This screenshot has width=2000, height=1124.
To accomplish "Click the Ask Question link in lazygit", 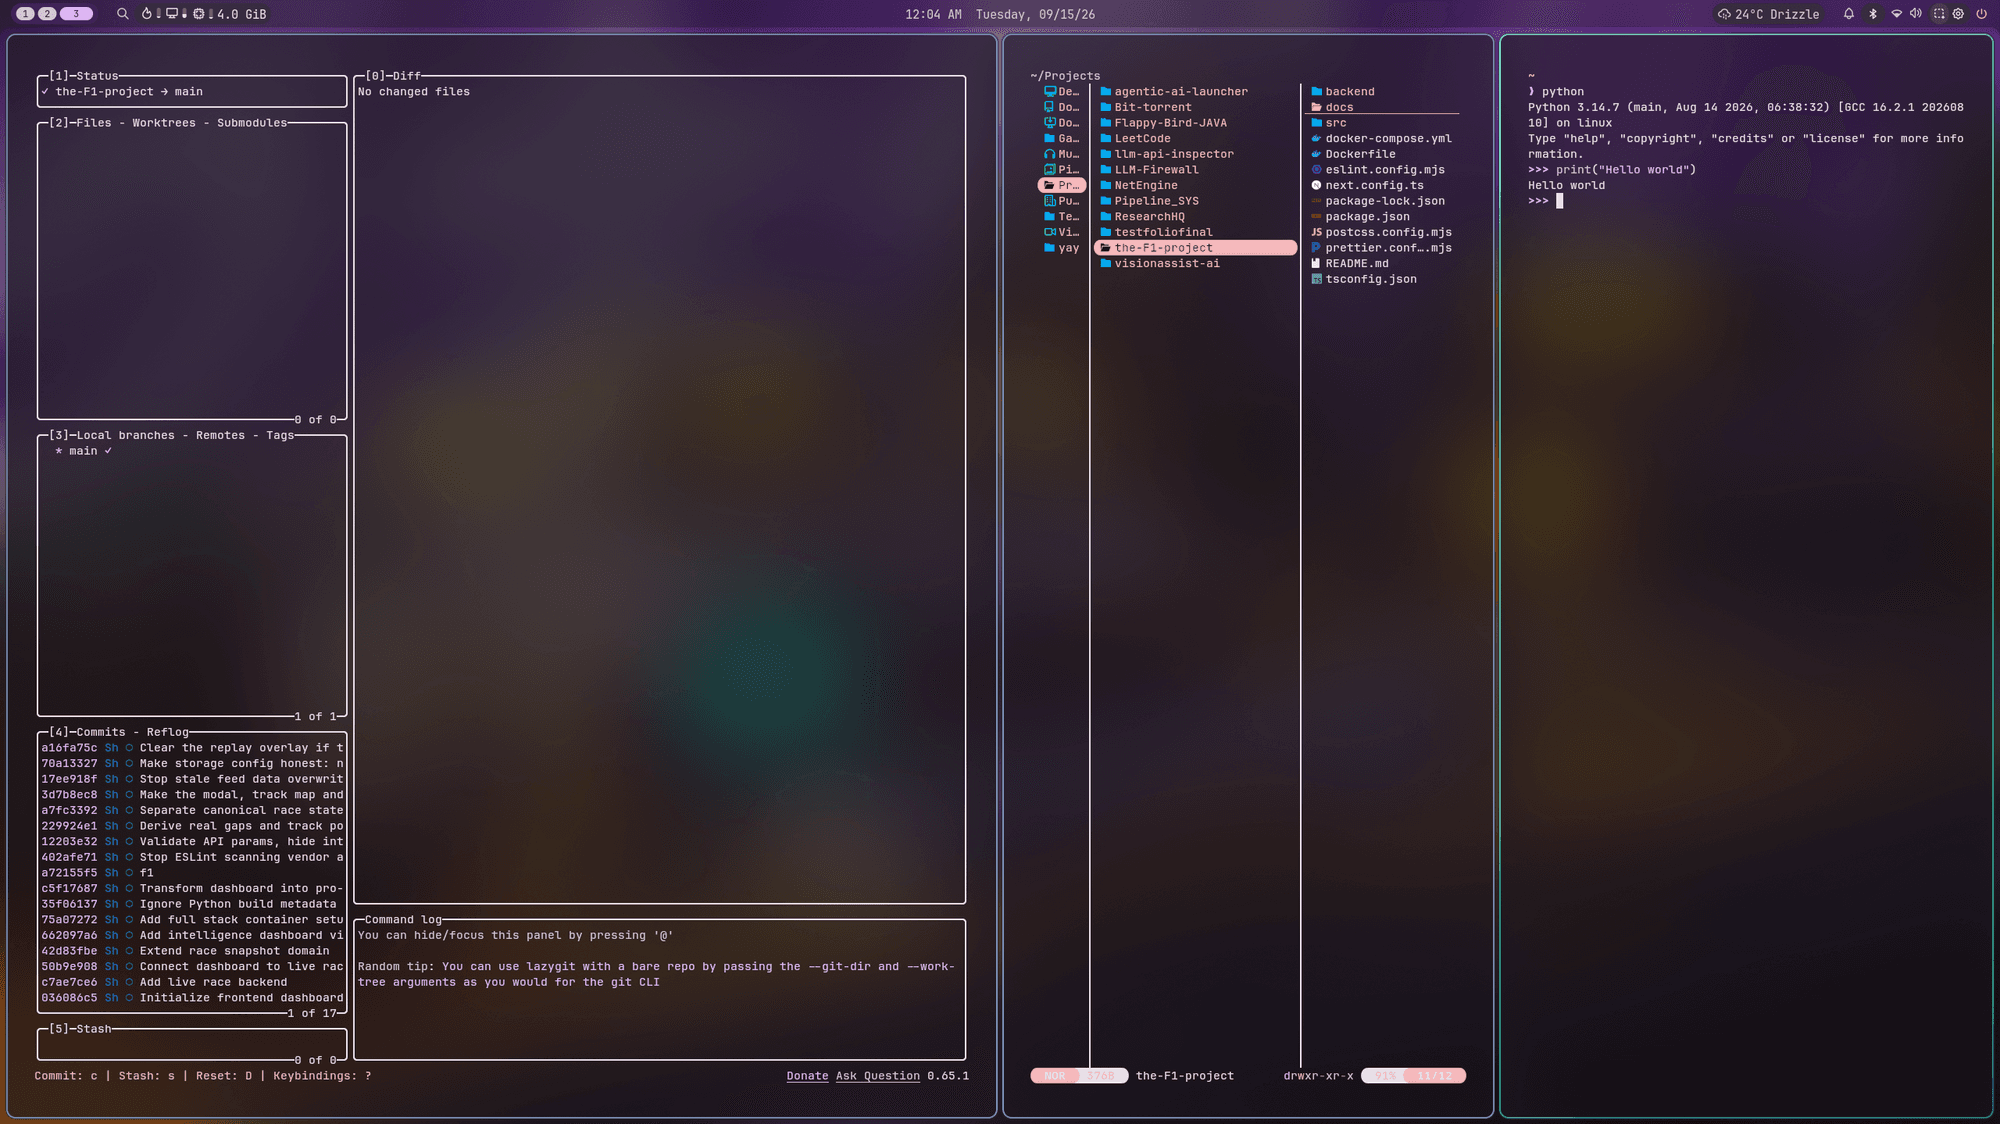I will click(878, 1076).
